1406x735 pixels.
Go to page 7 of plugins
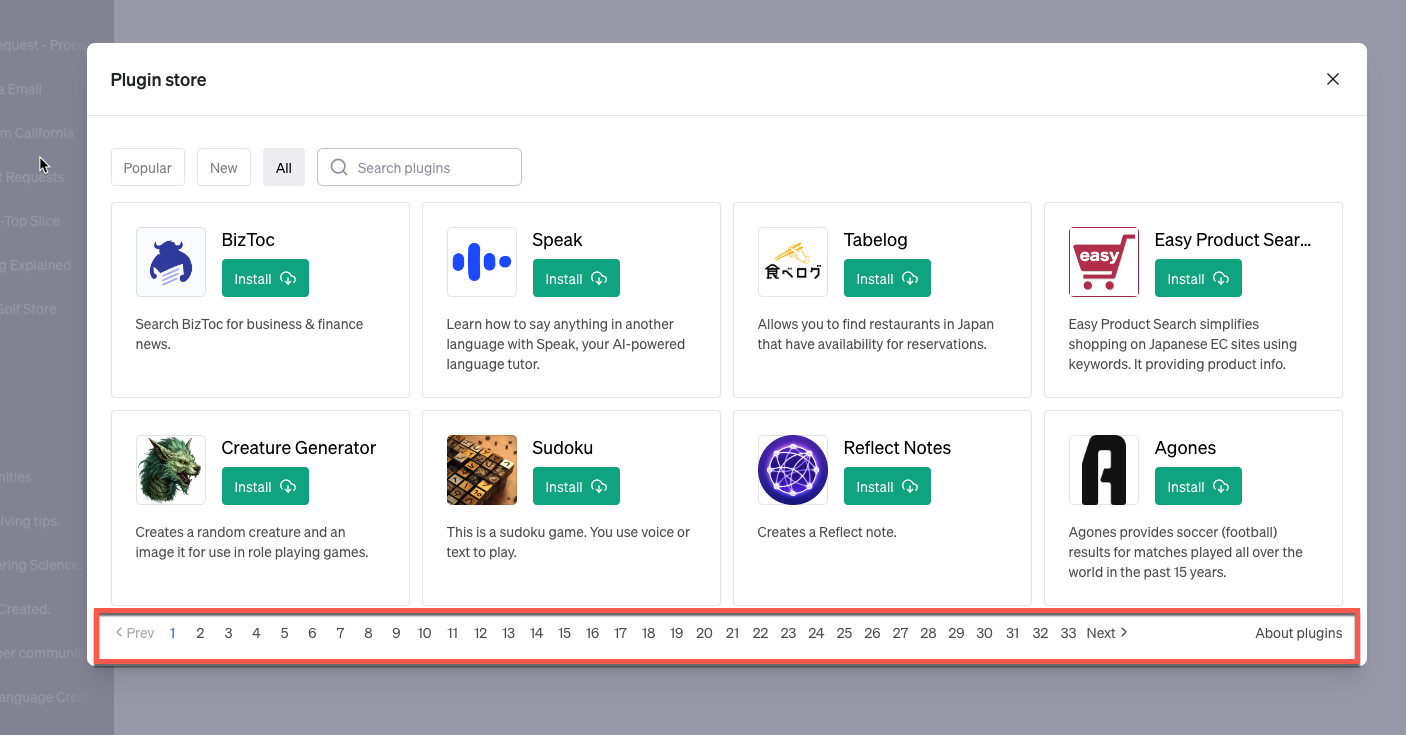(340, 633)
